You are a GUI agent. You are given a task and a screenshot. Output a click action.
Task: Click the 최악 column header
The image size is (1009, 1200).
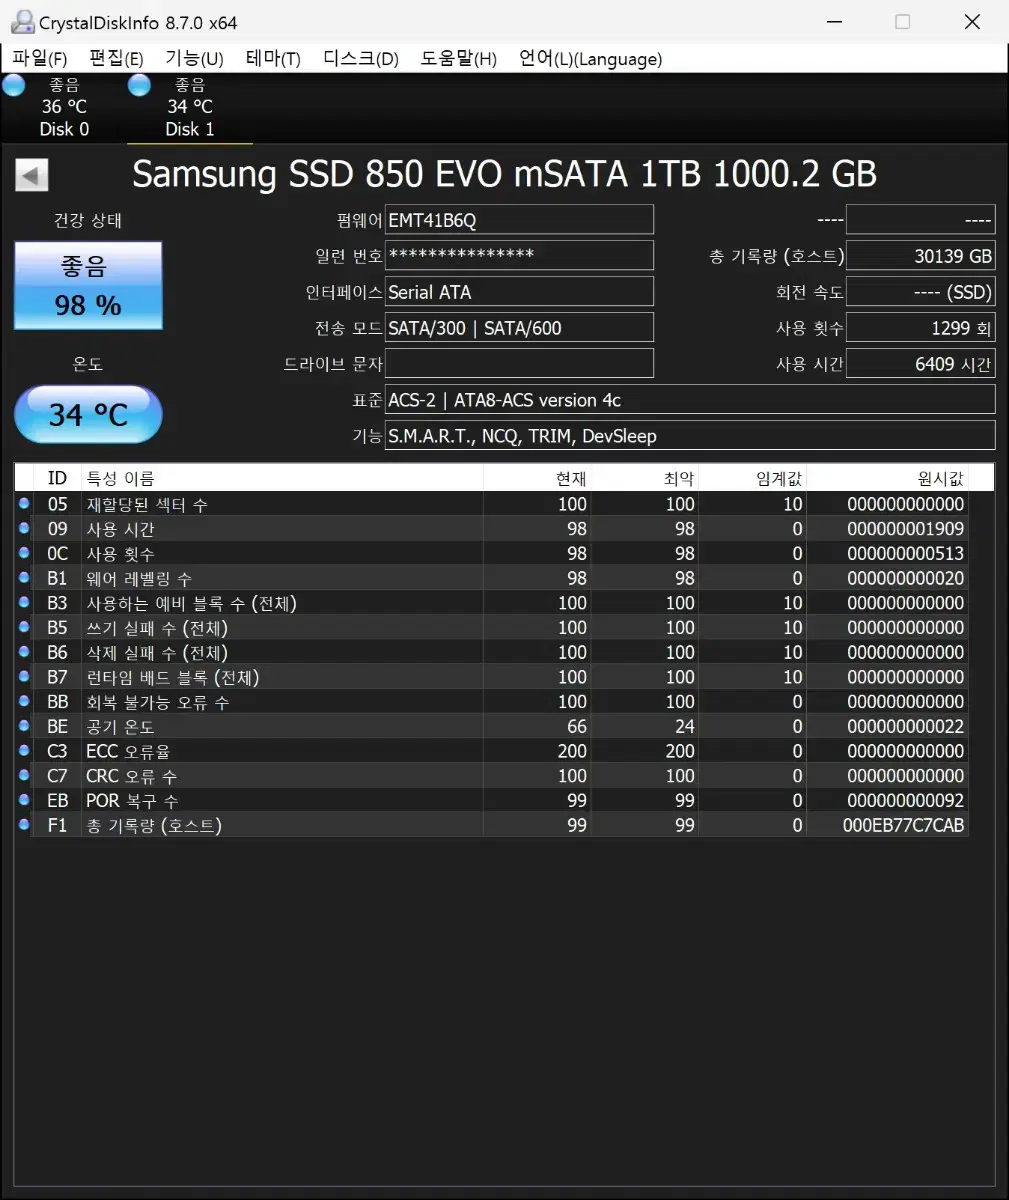645,478
